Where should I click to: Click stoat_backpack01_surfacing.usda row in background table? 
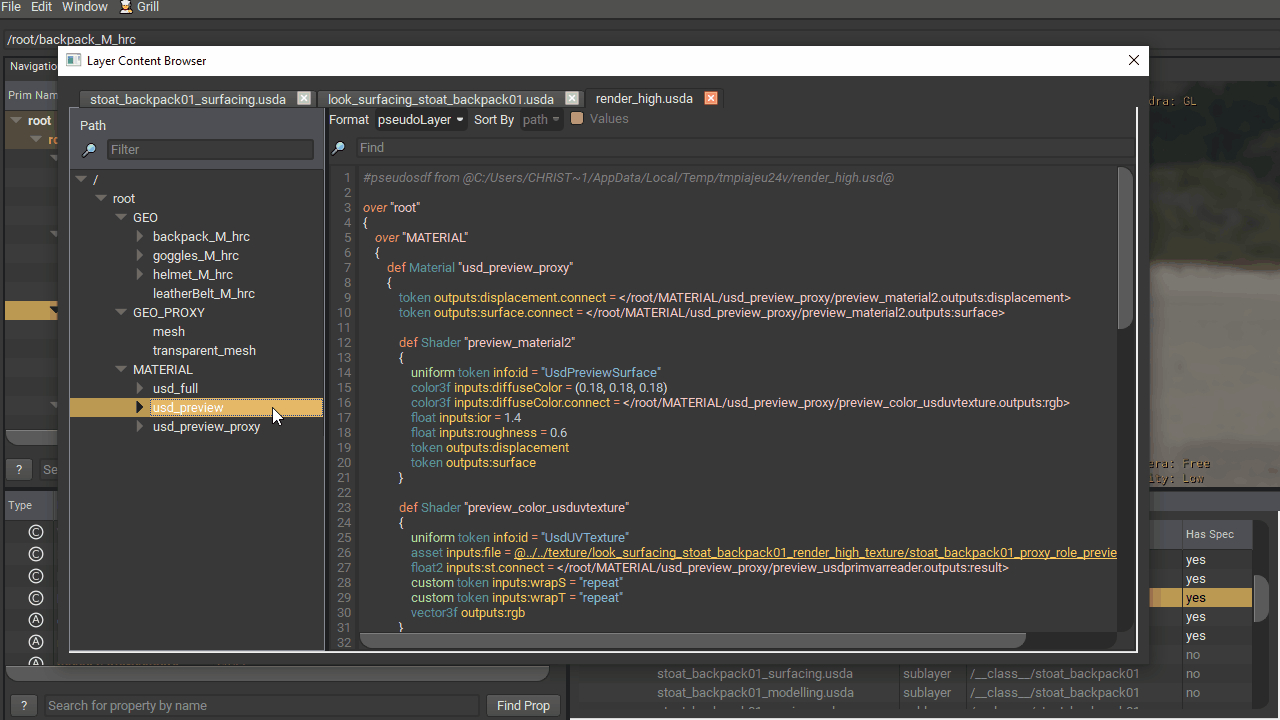[x=755, y=674]
